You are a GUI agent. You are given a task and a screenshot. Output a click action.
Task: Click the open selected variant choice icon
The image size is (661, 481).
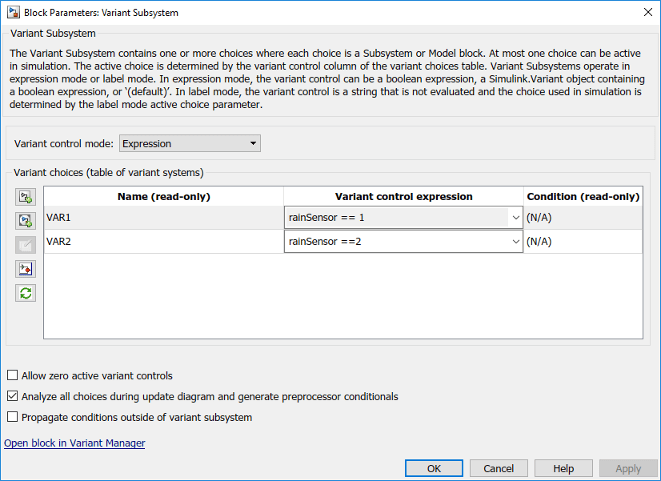(x=26, y=269)
